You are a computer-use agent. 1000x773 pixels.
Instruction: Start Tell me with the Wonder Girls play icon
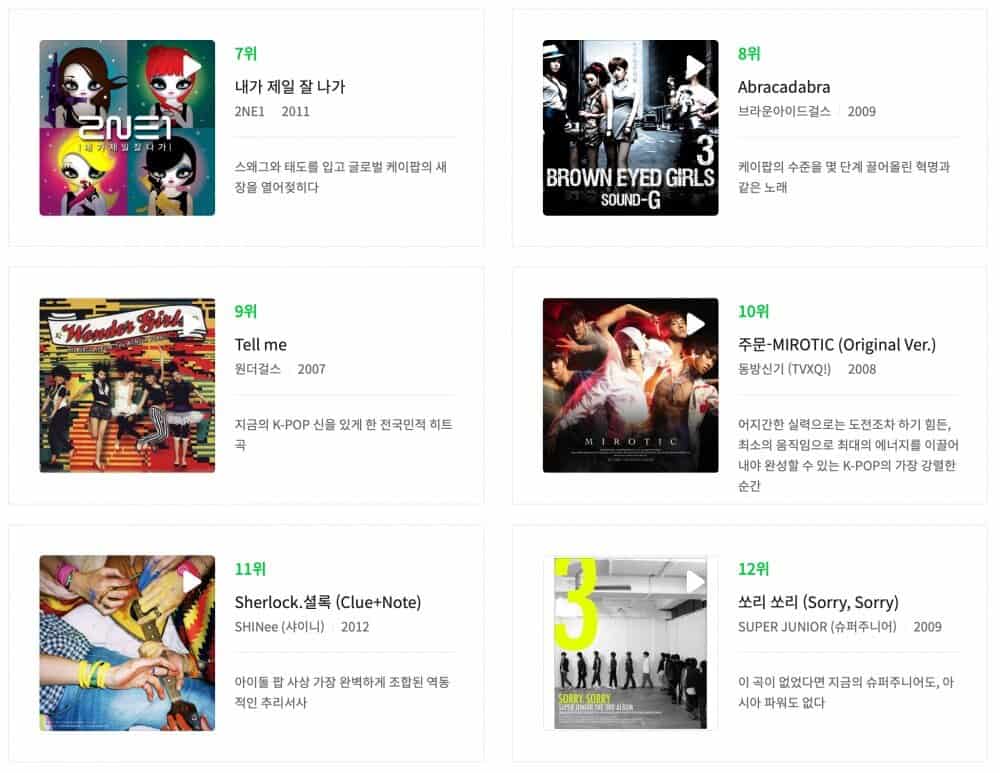pyautogui.click(x=191, y=324)
